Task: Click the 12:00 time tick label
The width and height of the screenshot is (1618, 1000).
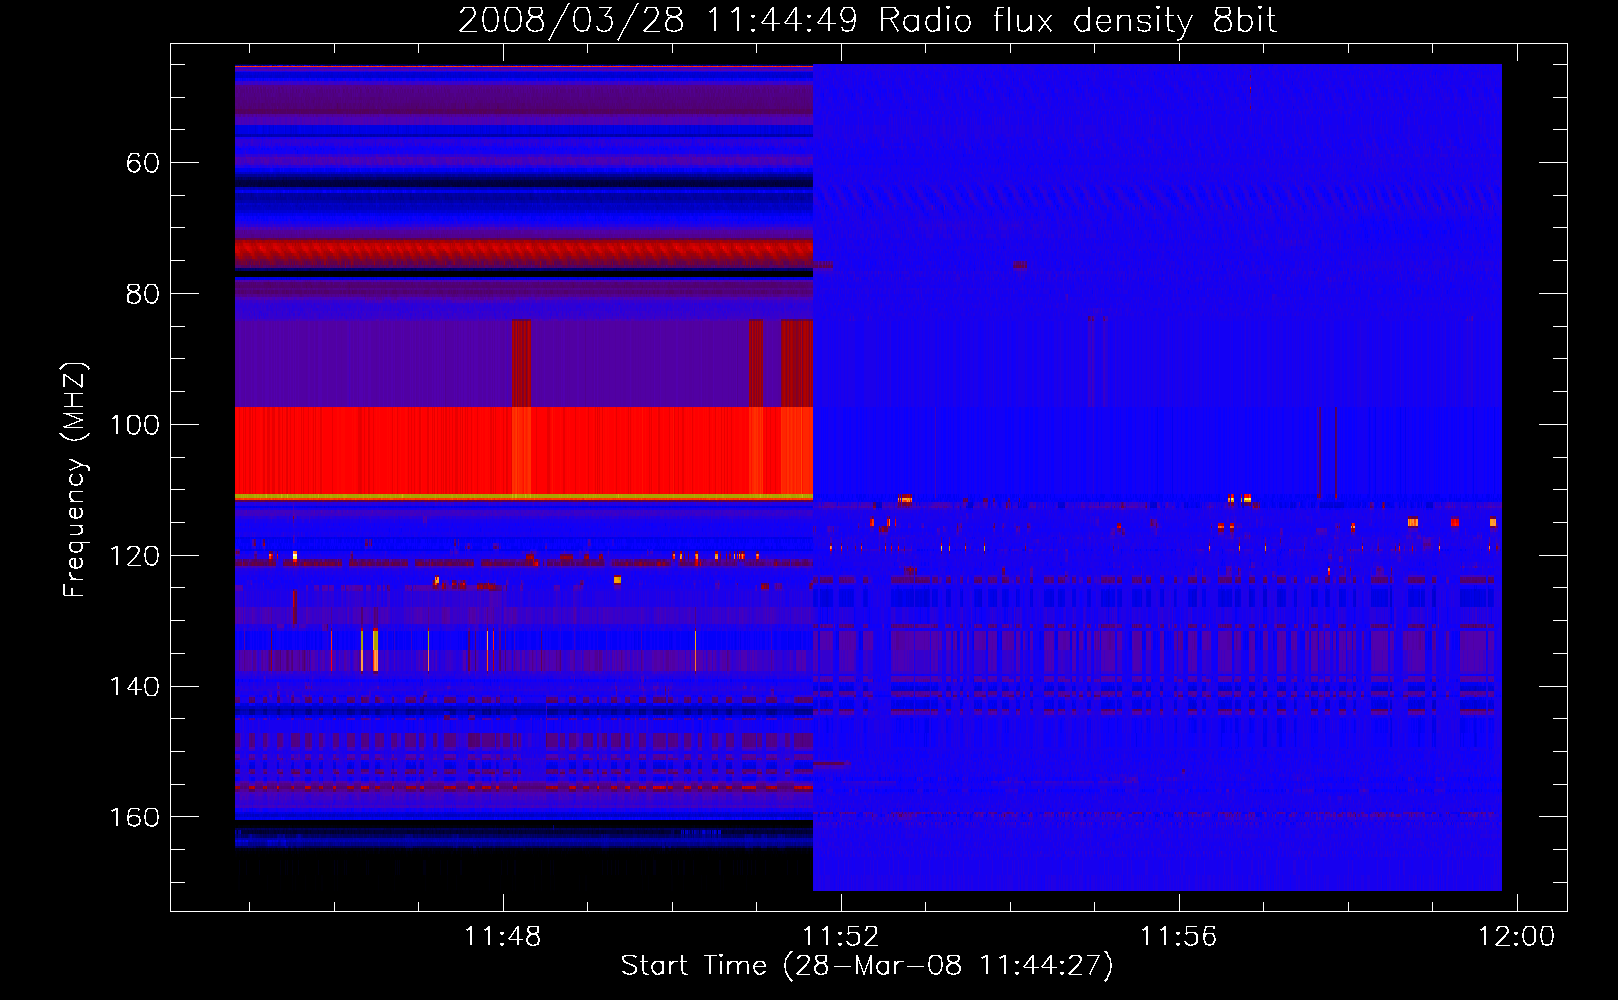Action: click(1517, 937)
